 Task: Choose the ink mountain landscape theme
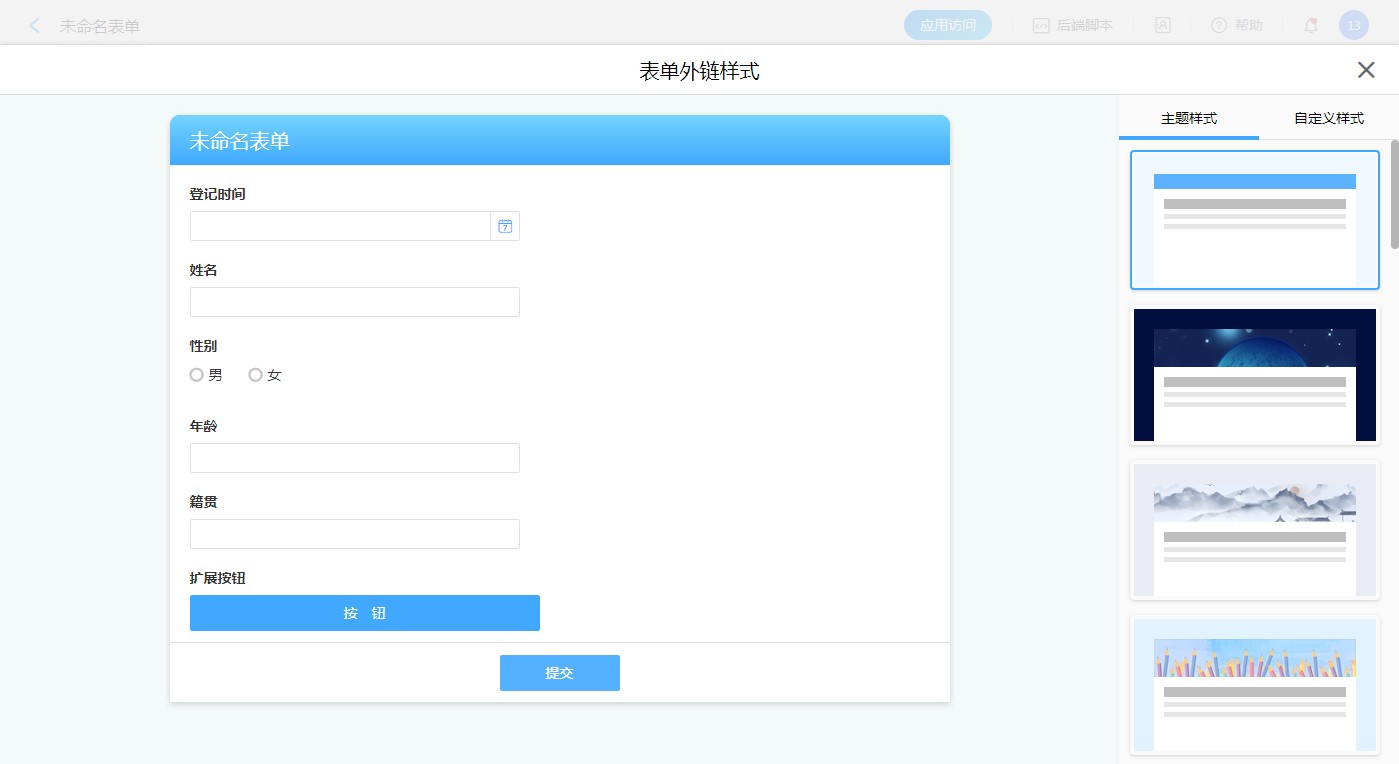1254,530
